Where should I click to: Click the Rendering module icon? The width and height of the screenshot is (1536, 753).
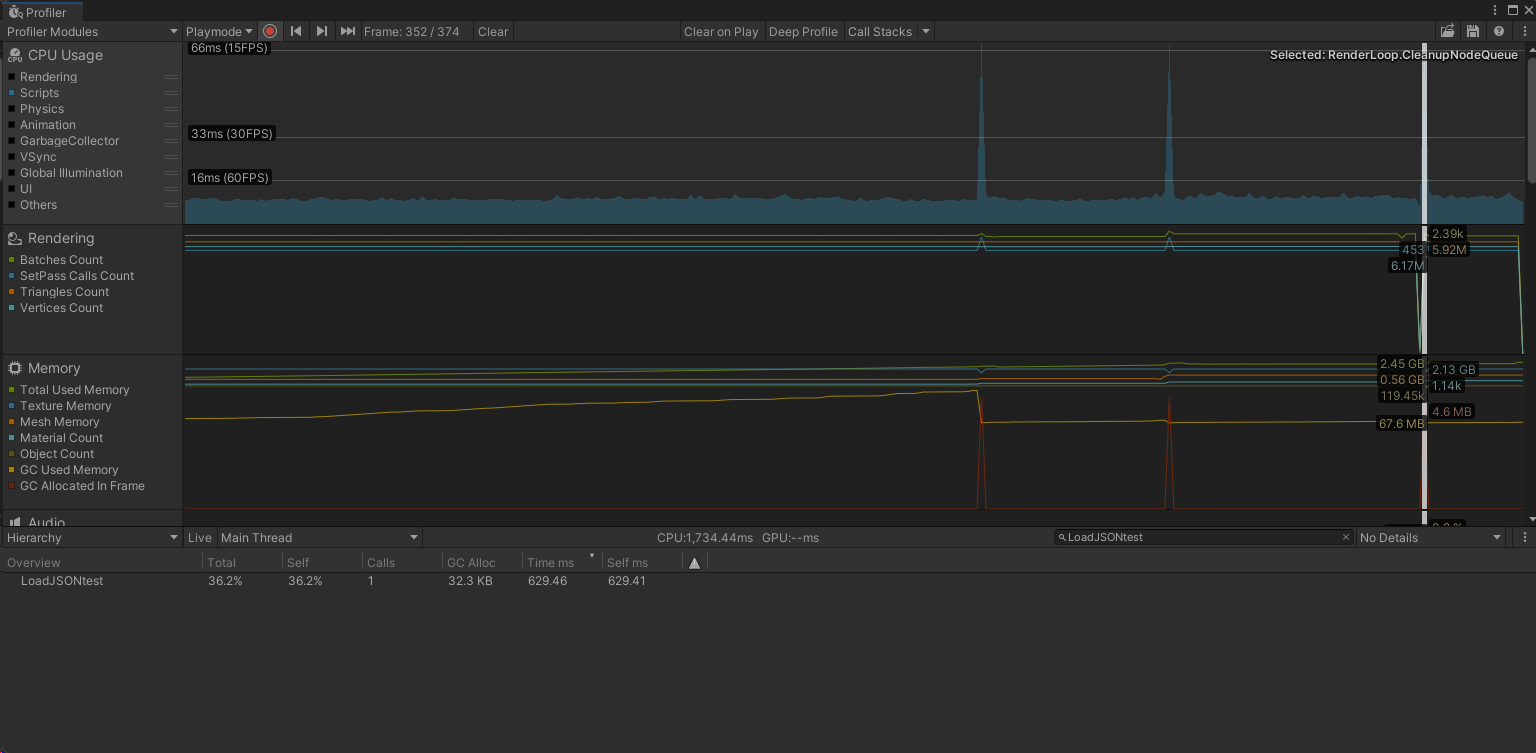pos(14,239)
